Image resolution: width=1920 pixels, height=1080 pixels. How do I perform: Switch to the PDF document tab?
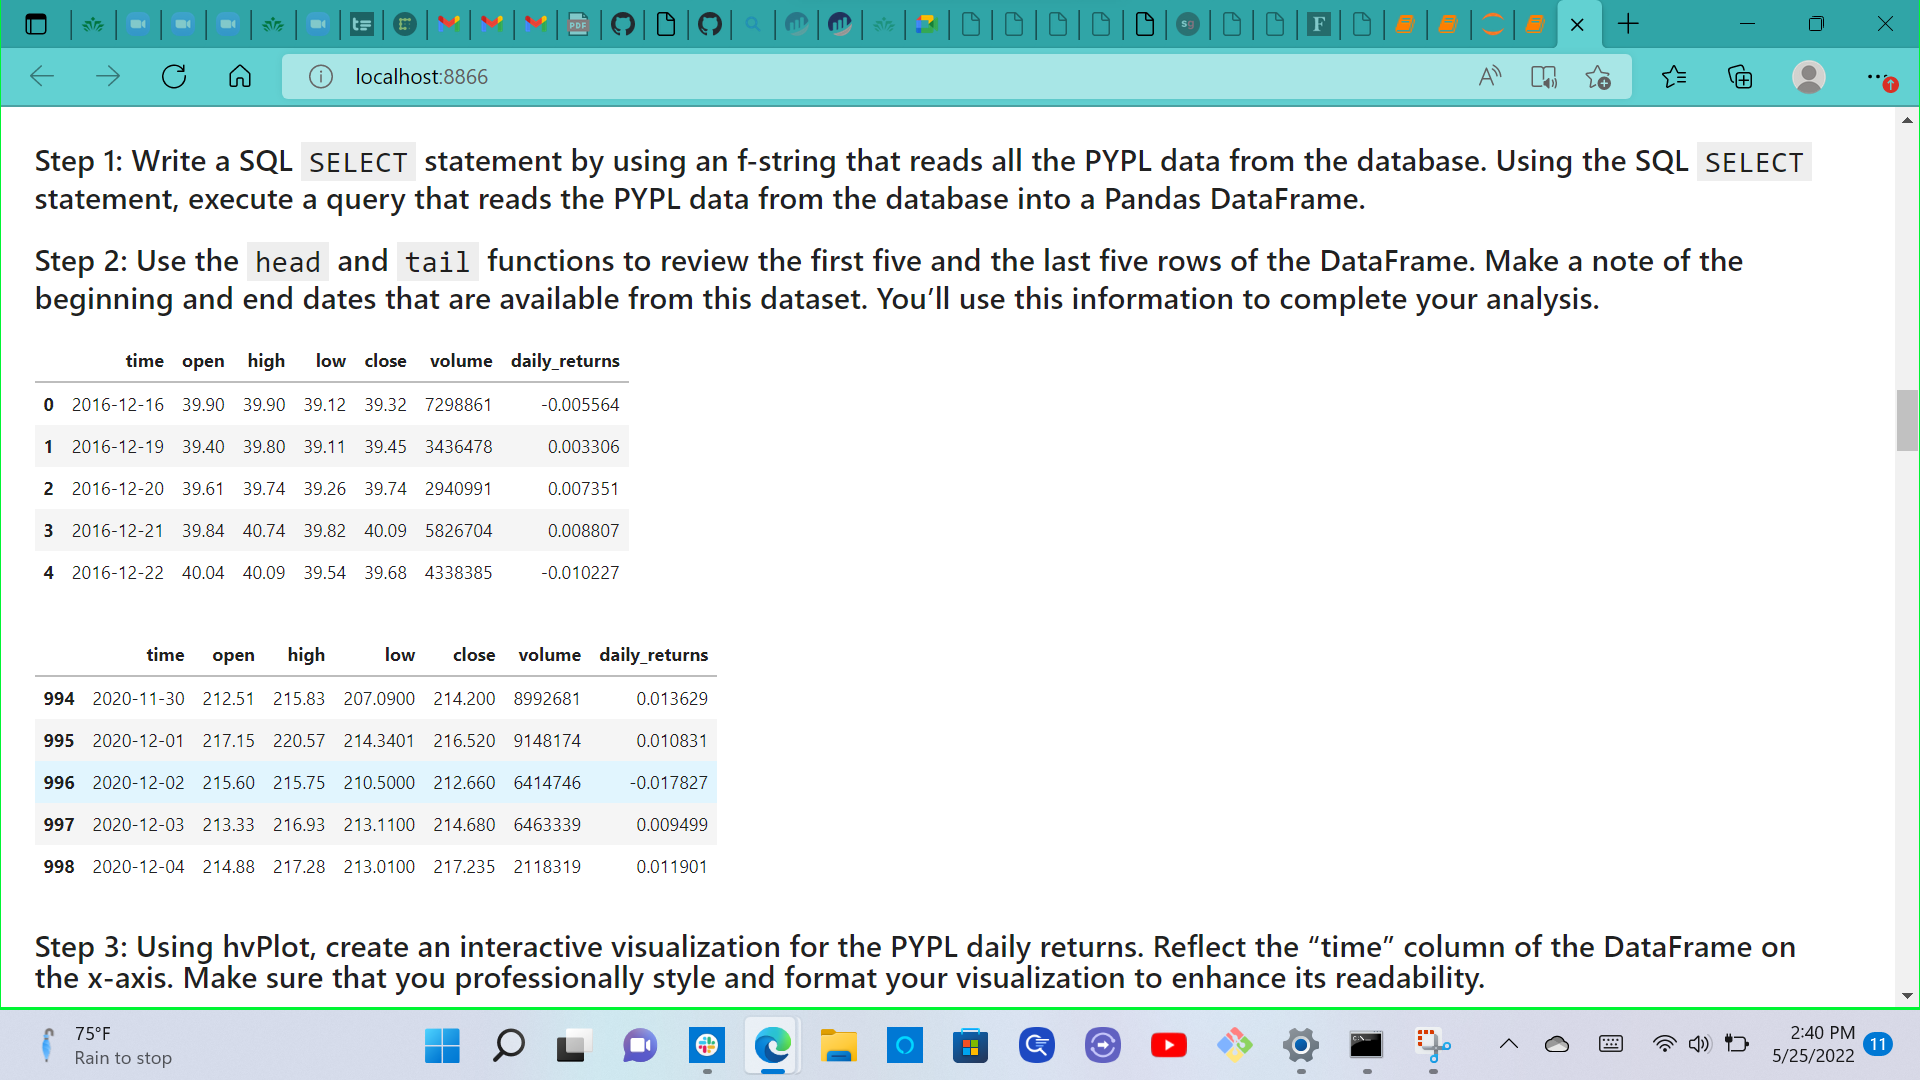[x=578, y=24]
